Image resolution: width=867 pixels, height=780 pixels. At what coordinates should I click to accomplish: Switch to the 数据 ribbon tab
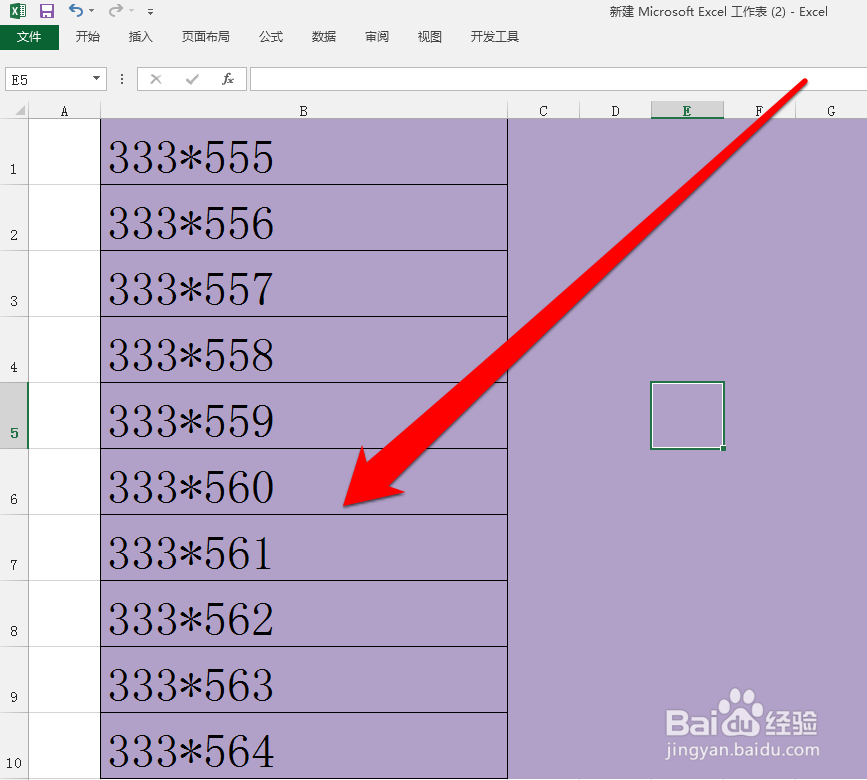click(x=323, y=36)
